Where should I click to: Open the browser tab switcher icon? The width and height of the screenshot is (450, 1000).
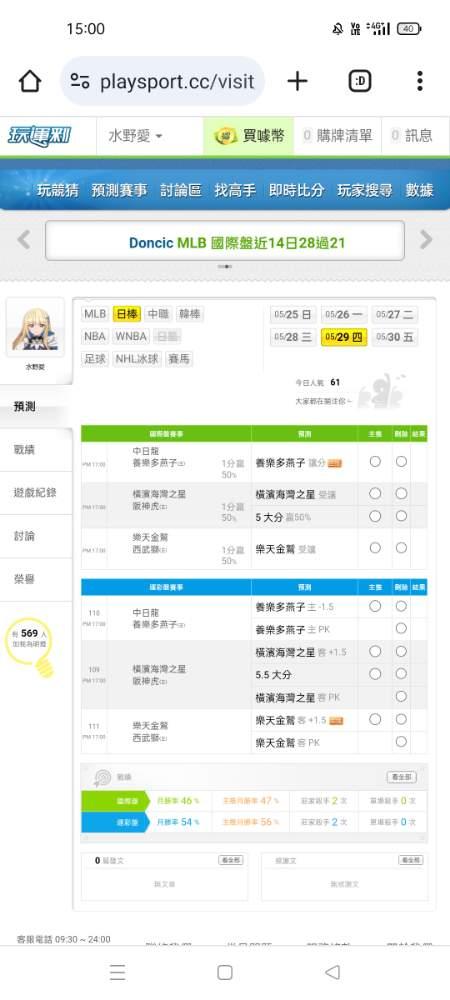[360, 81]
